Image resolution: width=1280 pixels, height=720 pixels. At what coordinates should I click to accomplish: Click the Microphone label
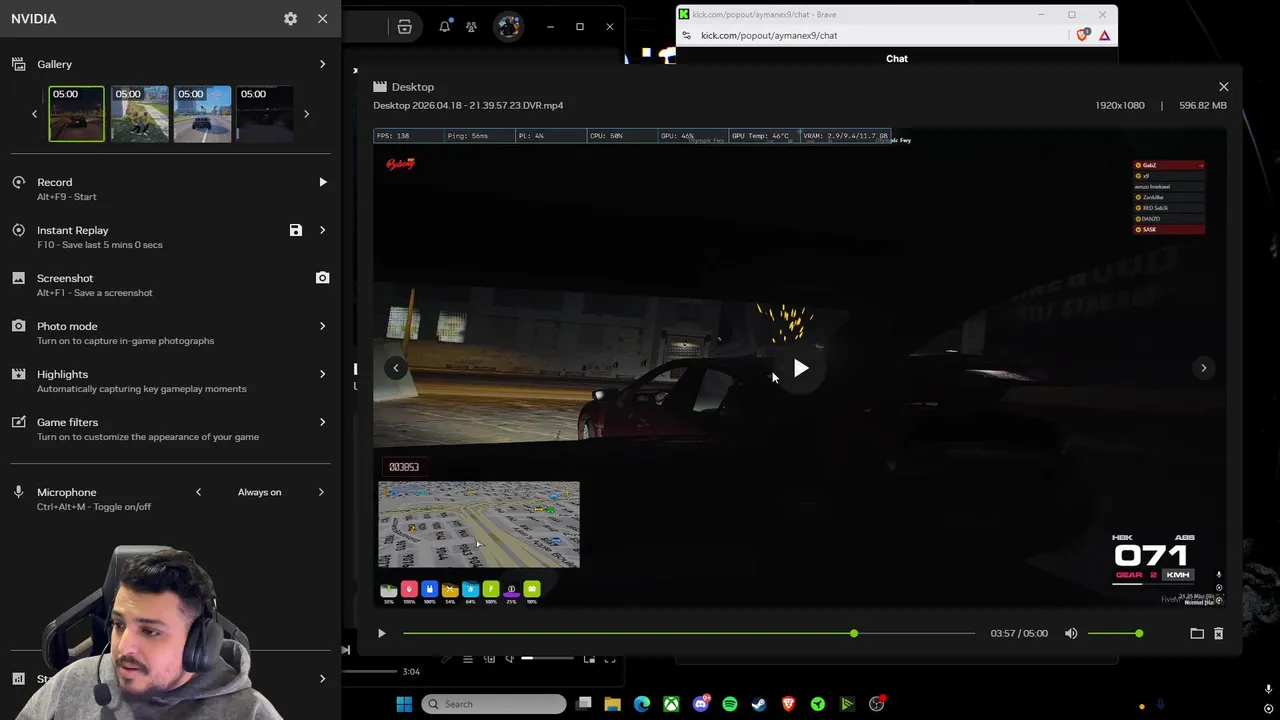(67, 492)
